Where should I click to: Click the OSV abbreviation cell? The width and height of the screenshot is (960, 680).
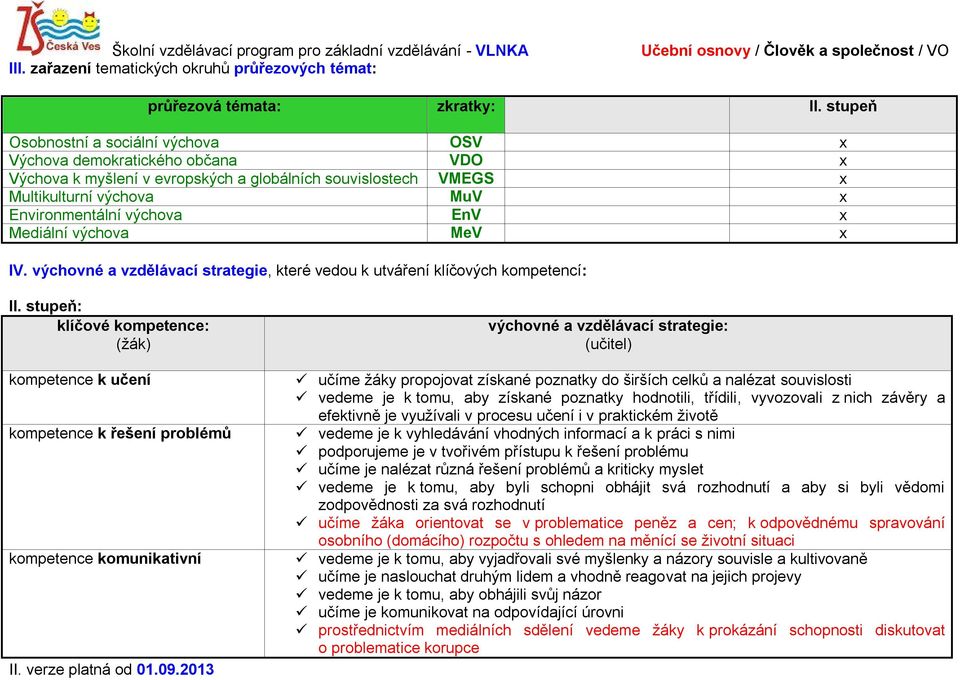(x=465, y=142)
